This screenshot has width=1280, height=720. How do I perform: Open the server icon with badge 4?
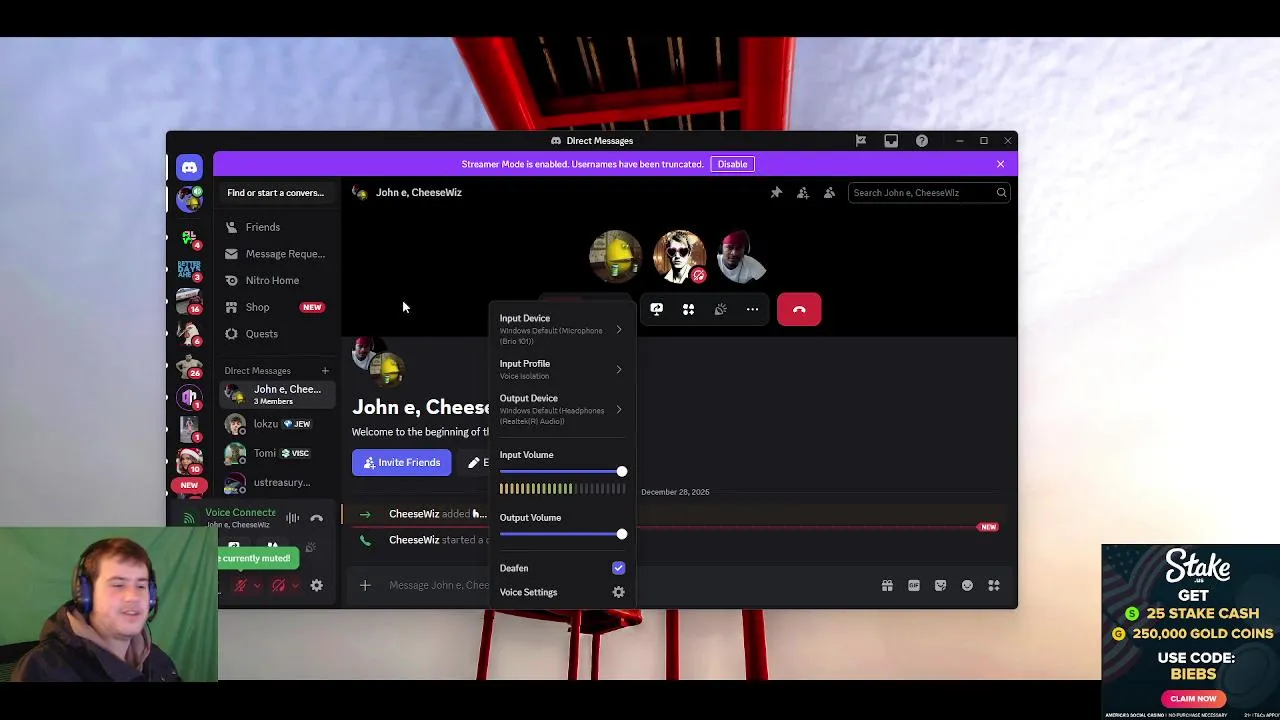click(189, 238)
